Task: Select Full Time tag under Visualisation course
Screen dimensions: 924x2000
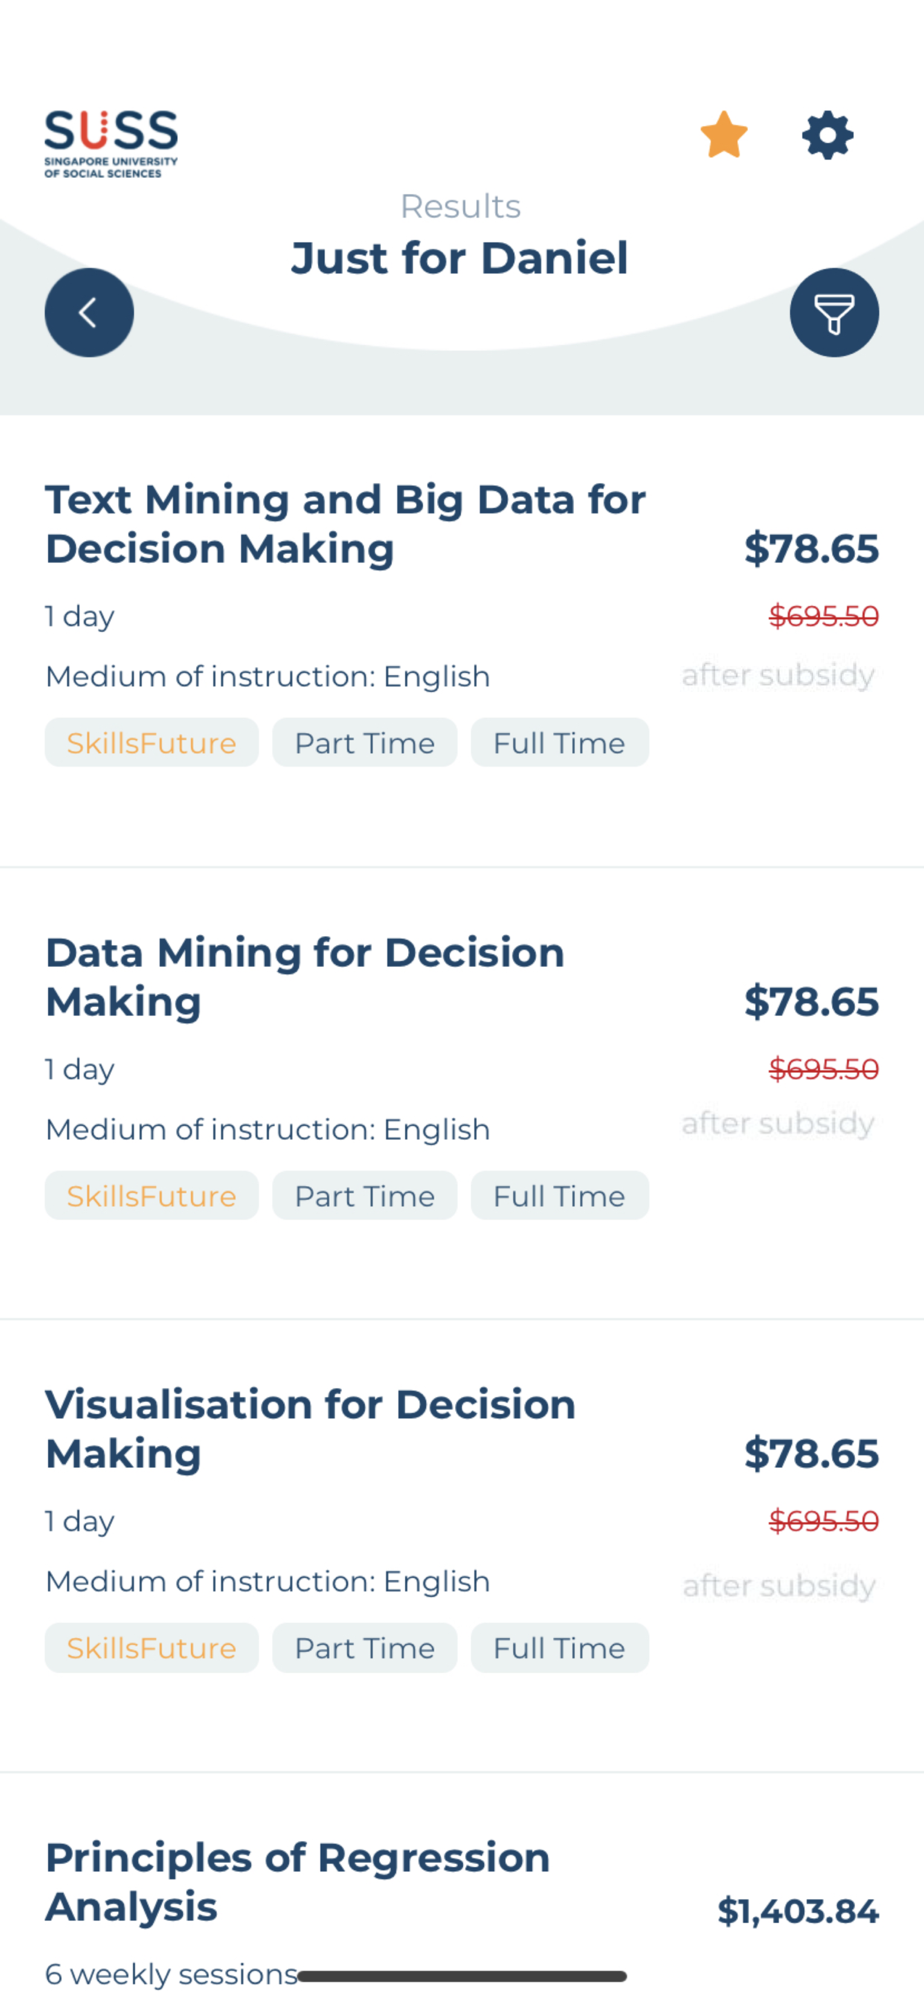Action: tap(560, 1648)
